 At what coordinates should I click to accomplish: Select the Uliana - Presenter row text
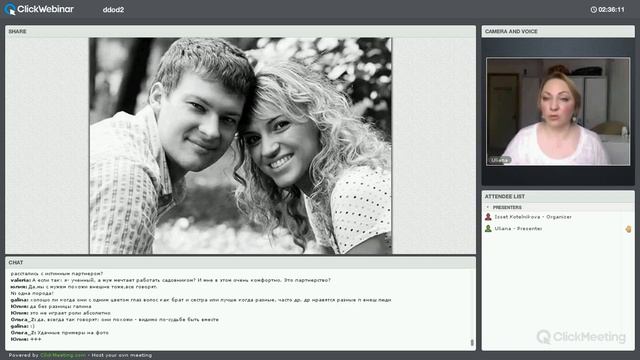point(518,229)
